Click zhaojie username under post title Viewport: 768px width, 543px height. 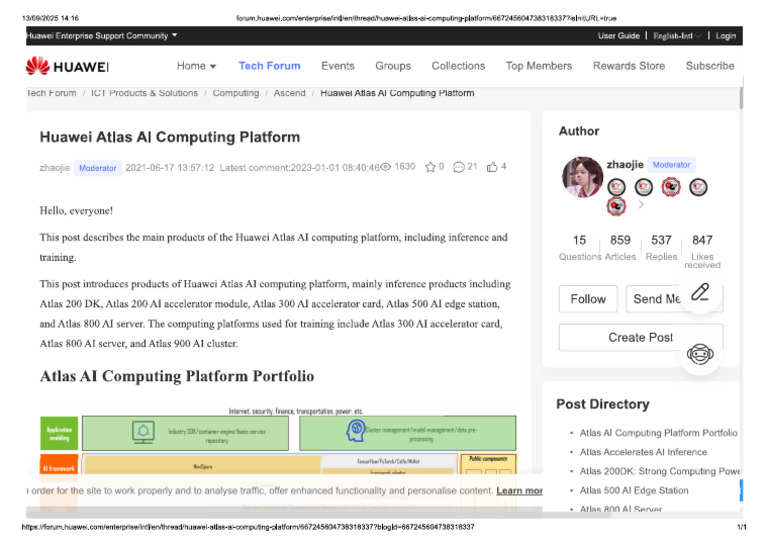tap(55, 168)
